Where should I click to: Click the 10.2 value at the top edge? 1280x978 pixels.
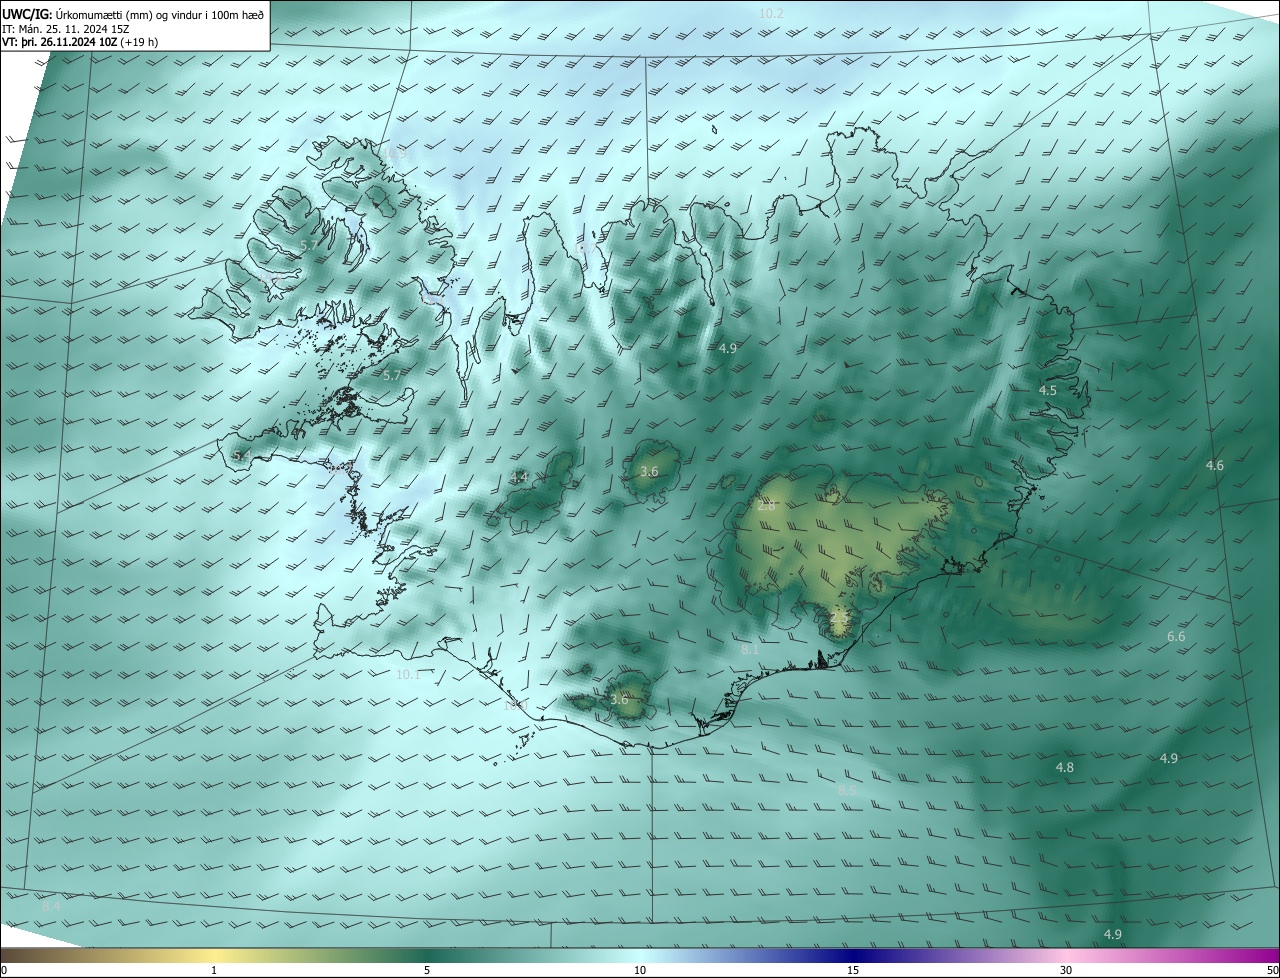point(771,14)
